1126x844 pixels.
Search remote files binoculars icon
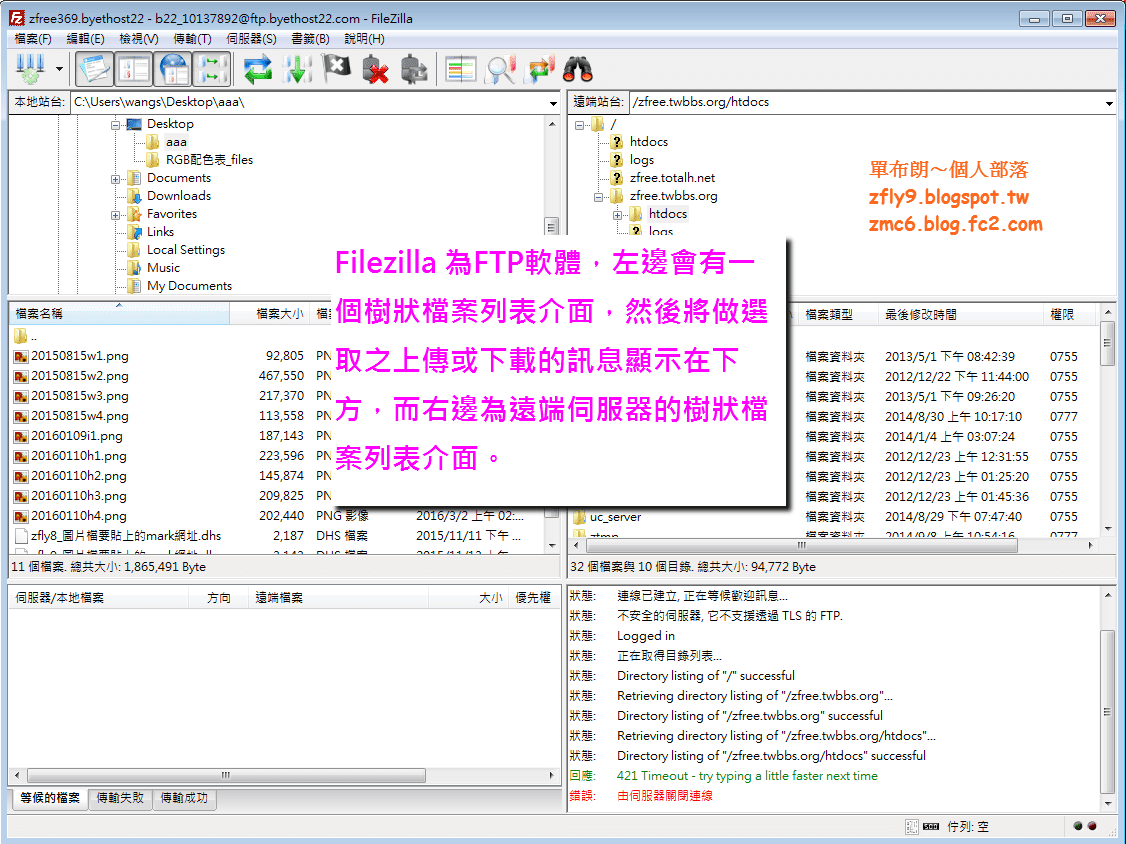578,70
